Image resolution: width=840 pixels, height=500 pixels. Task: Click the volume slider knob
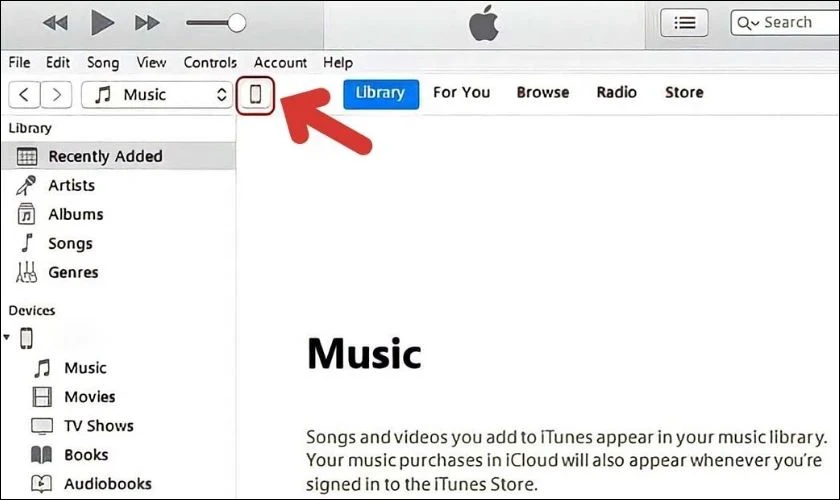click(236, 23)
